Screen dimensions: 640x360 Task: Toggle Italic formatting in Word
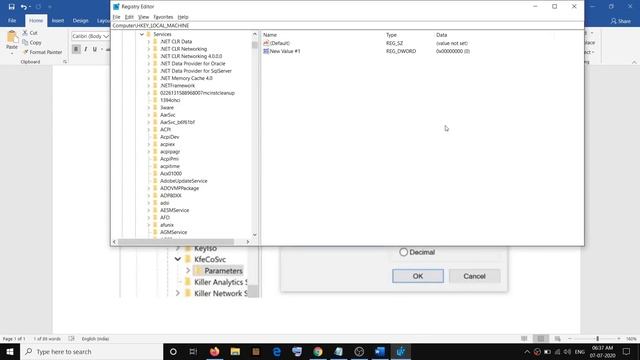[85, 49]
